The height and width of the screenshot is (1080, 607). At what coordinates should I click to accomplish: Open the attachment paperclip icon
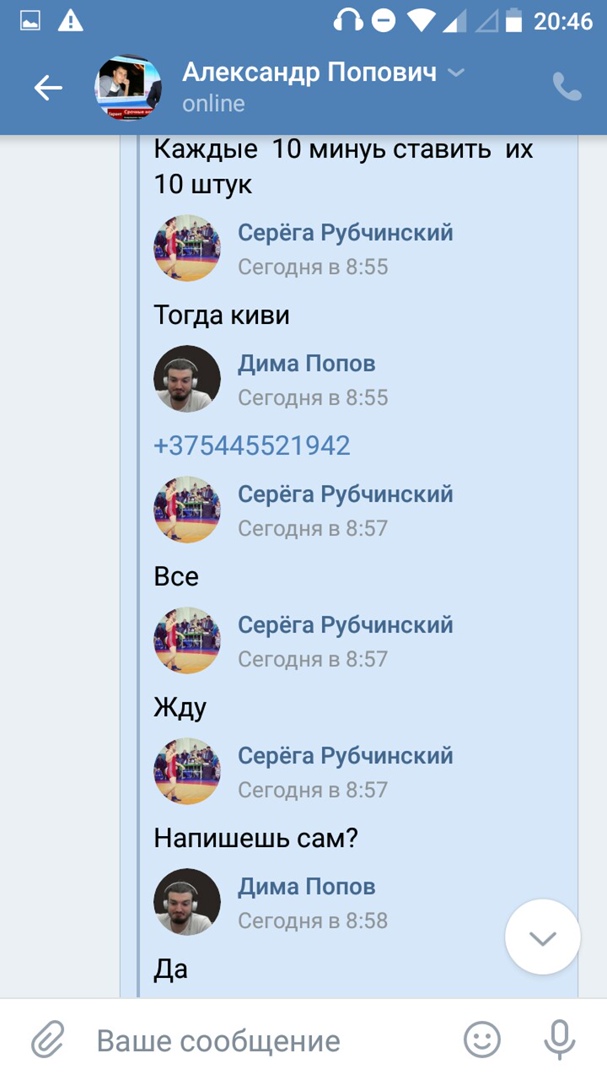[48, 1039]
